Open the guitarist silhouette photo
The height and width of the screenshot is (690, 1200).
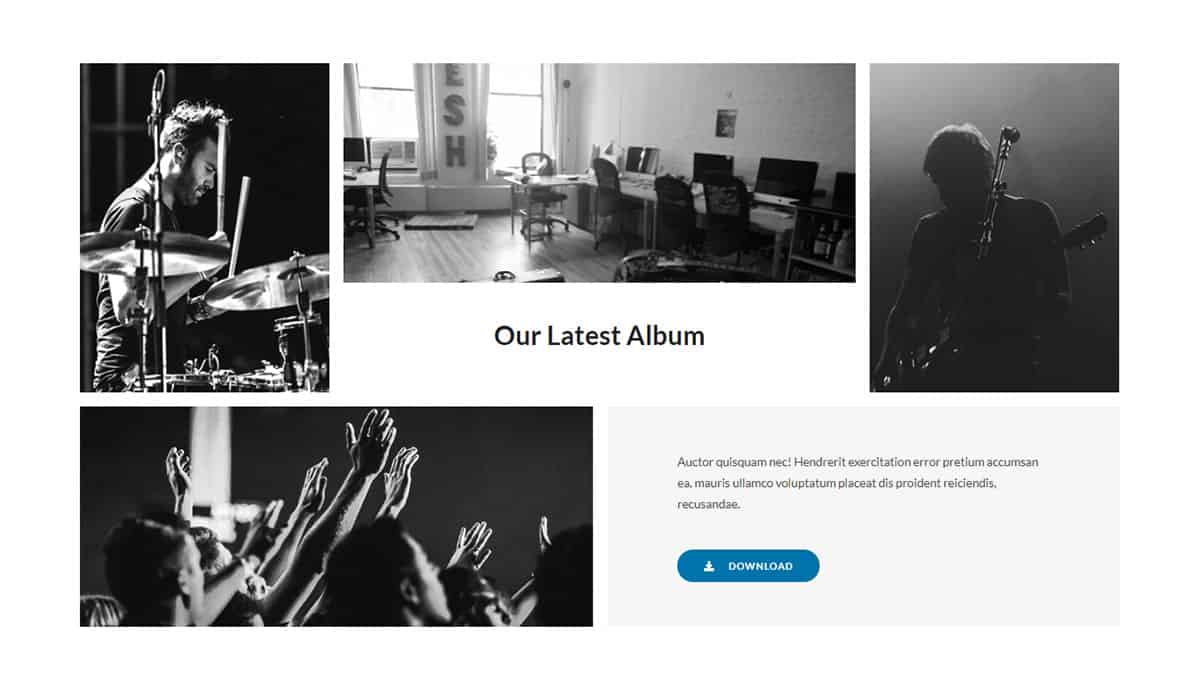click(x=994, y=228)
